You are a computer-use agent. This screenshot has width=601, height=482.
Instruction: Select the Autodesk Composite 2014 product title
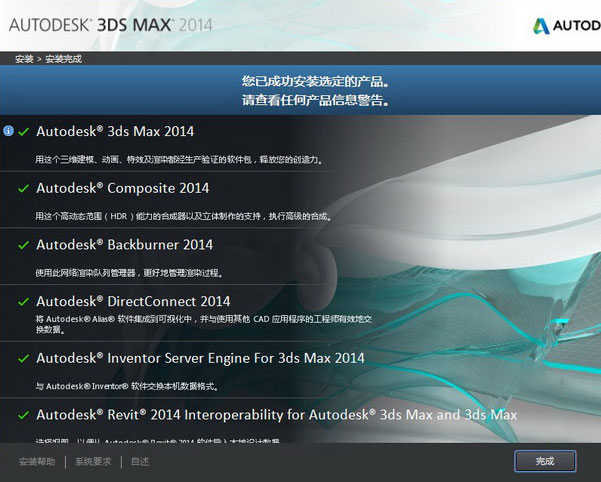(123, 188)
